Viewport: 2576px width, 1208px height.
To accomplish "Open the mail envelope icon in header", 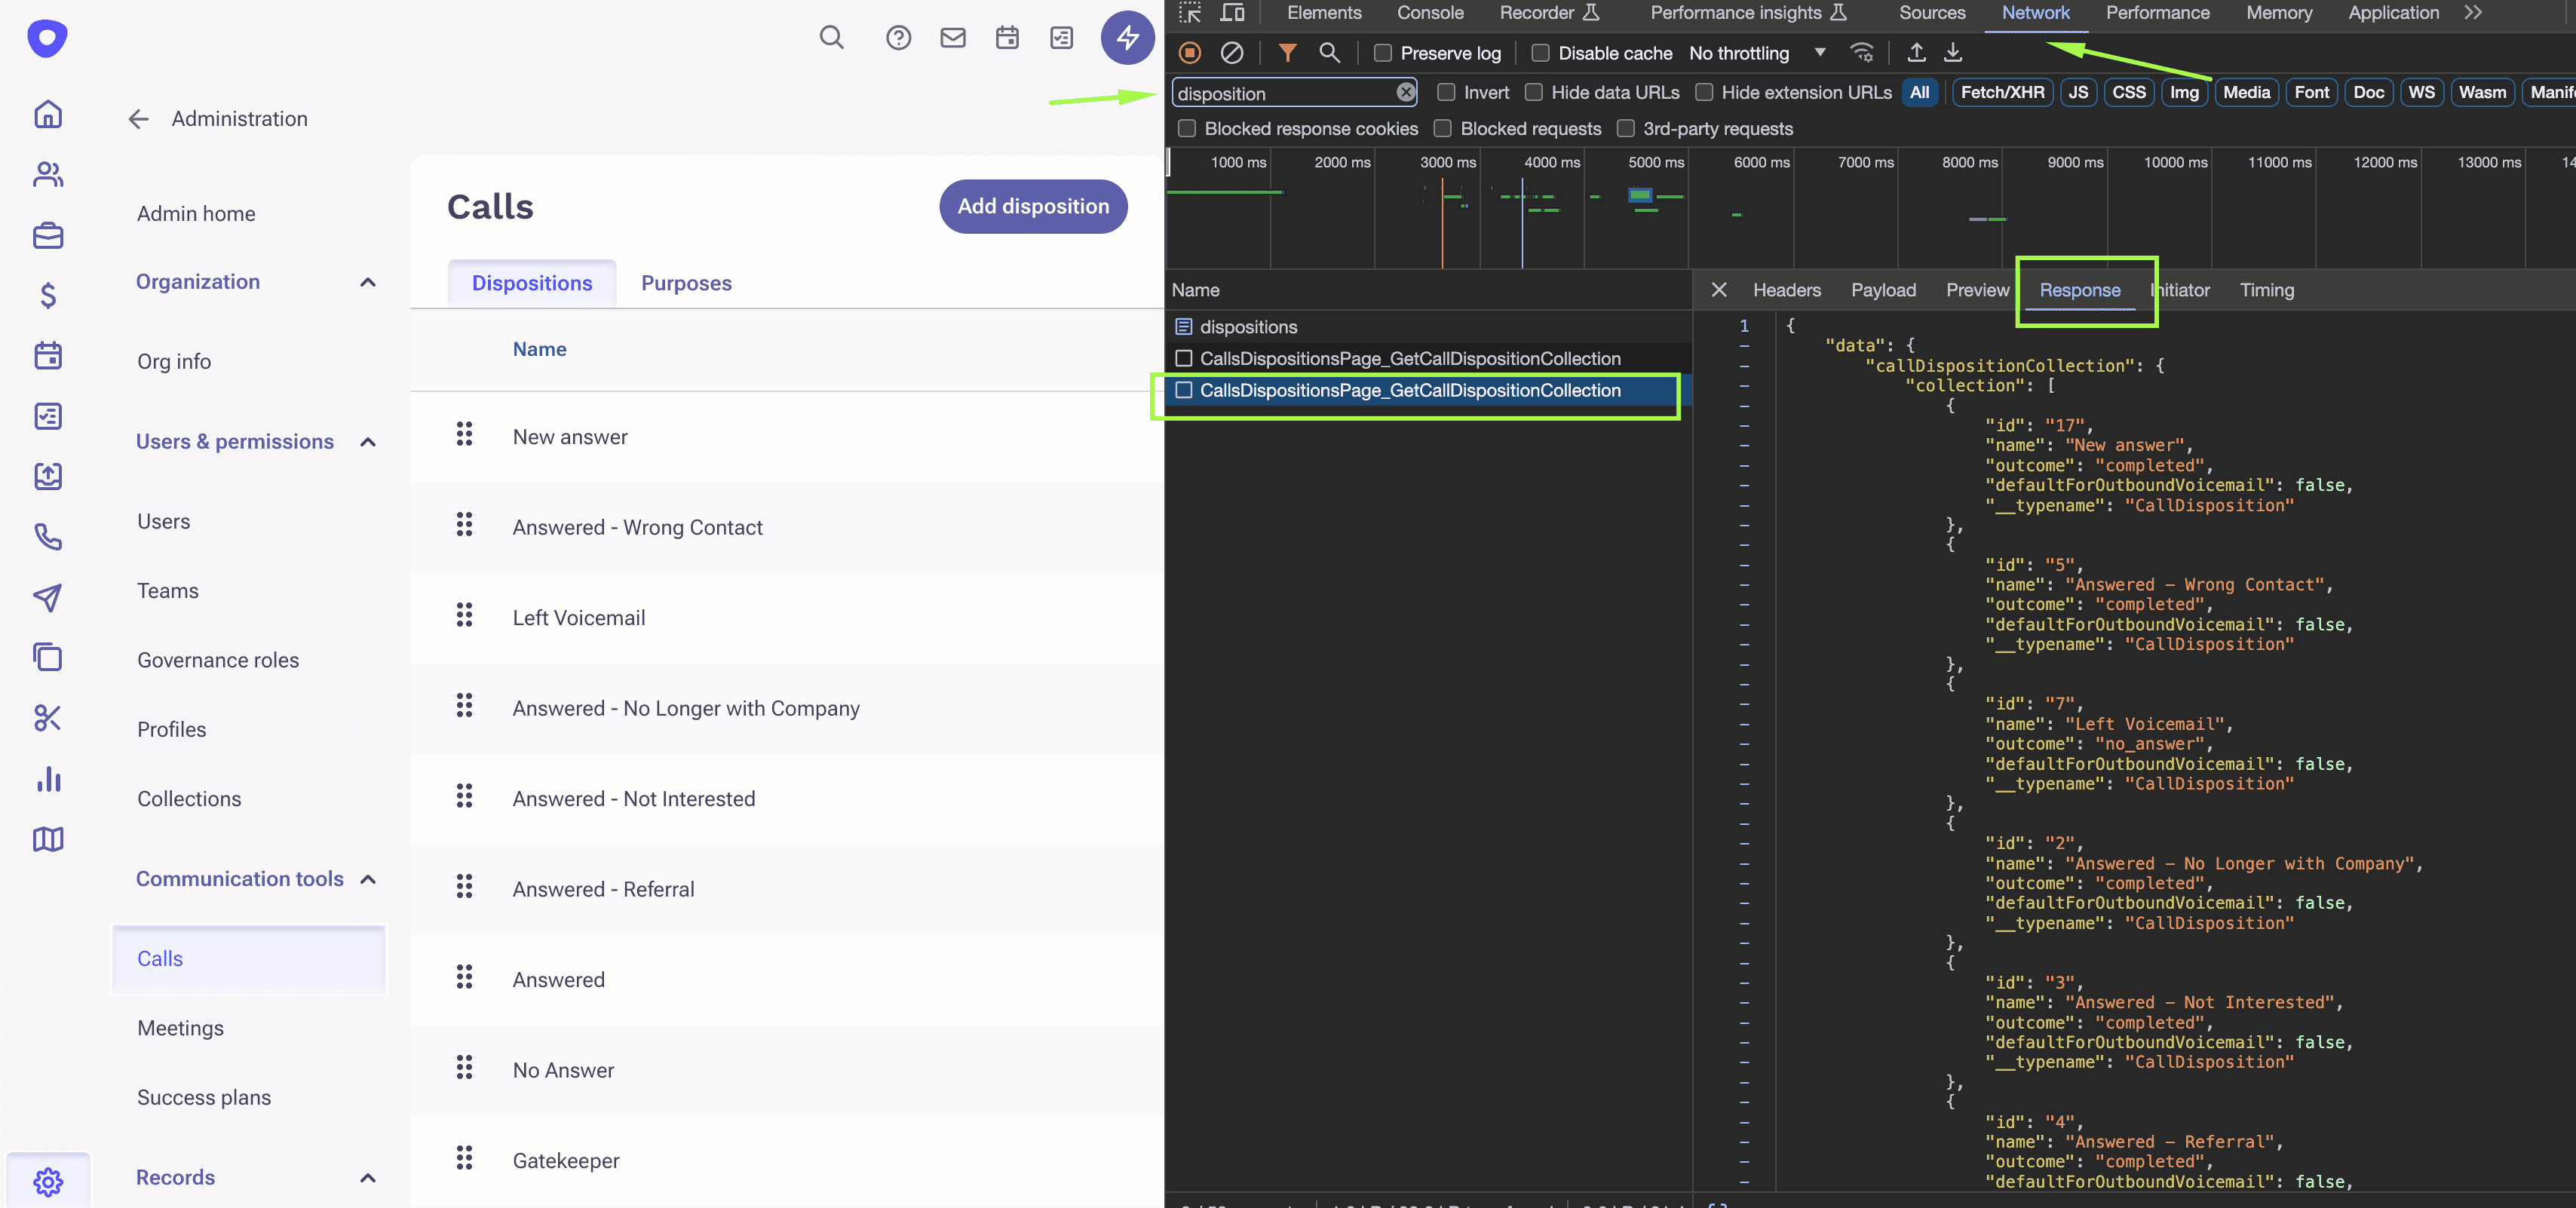I will [952, 38].
